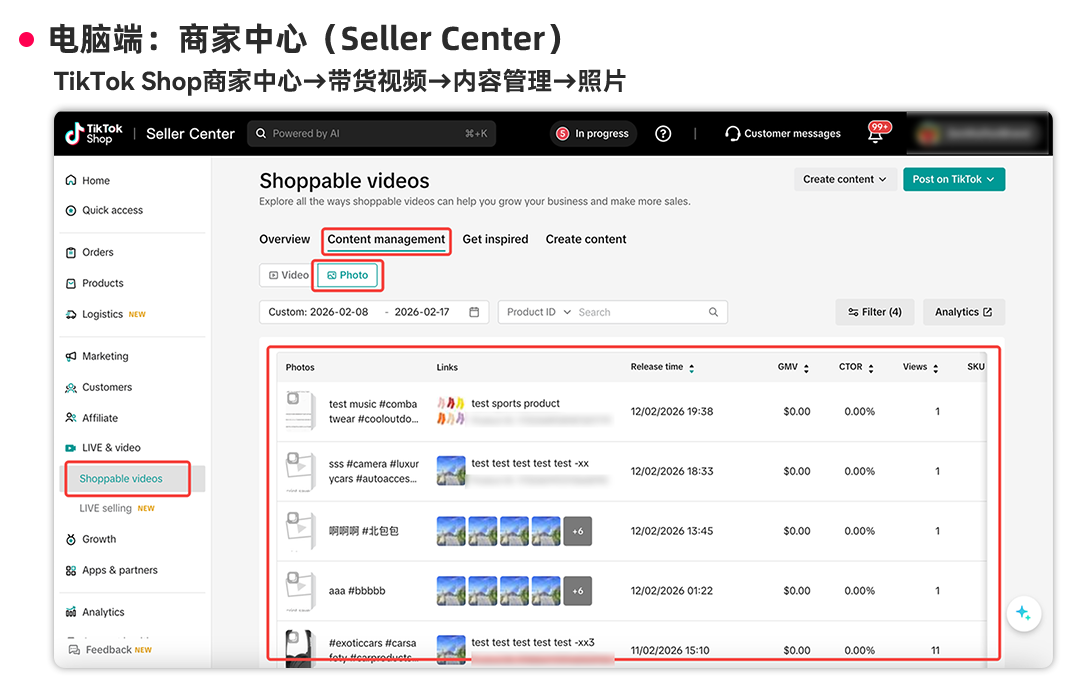Click the Seller Center title link

pos(190,134)
